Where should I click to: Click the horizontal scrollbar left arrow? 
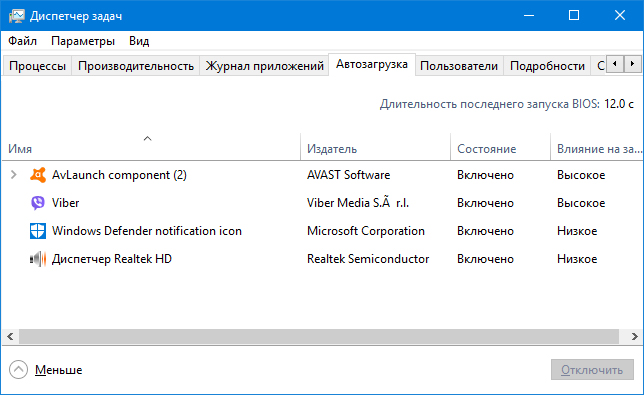click(x=10, y=337)
